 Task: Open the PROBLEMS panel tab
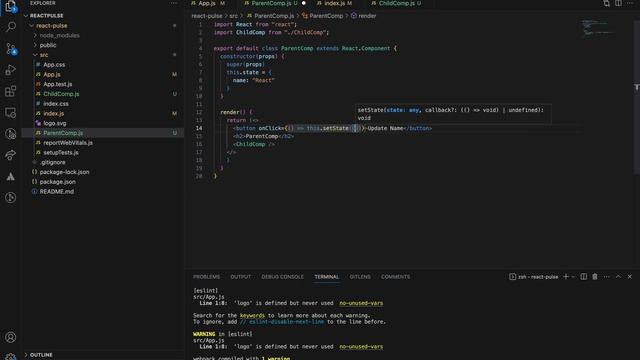(x=207, y=277)
